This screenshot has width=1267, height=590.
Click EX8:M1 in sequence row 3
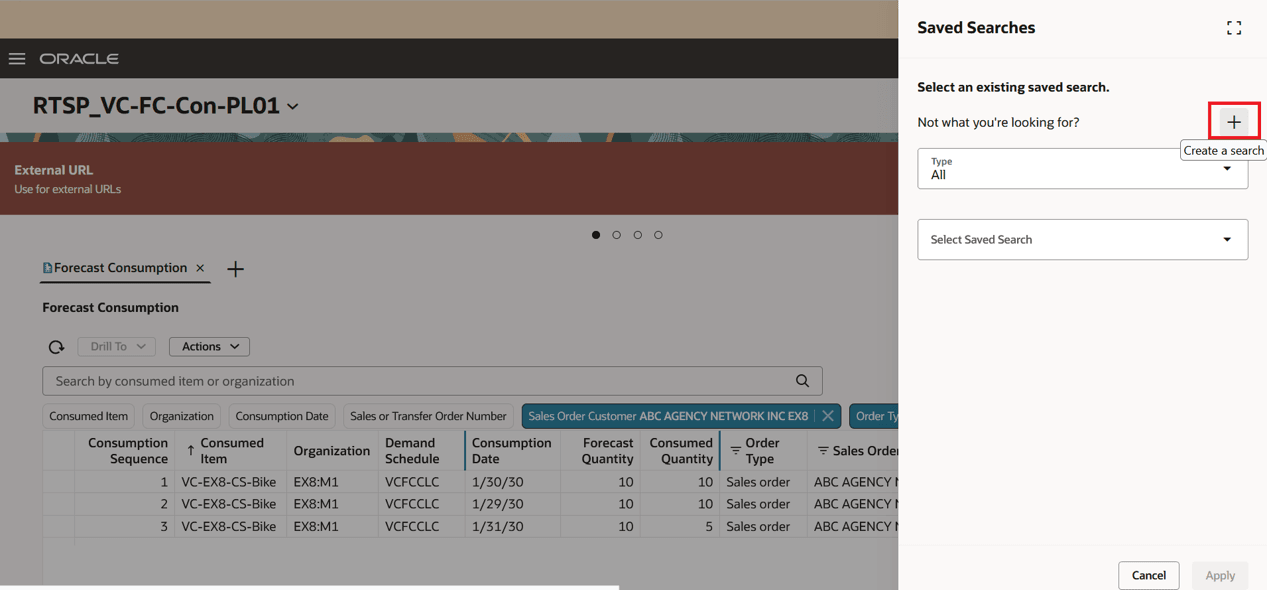coord(316,526)
